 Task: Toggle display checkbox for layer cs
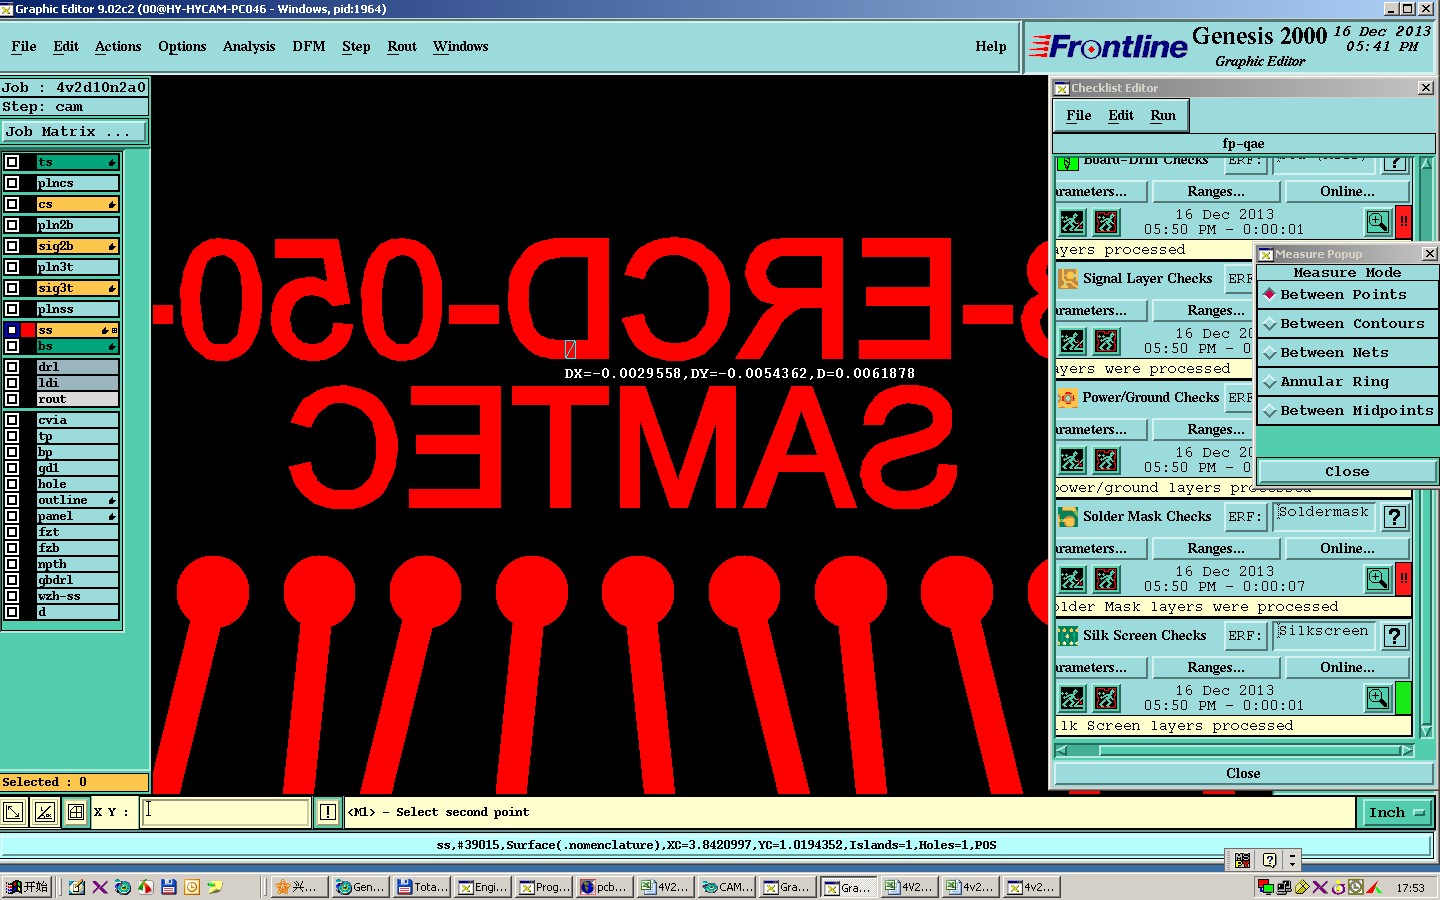coord(12,204)
